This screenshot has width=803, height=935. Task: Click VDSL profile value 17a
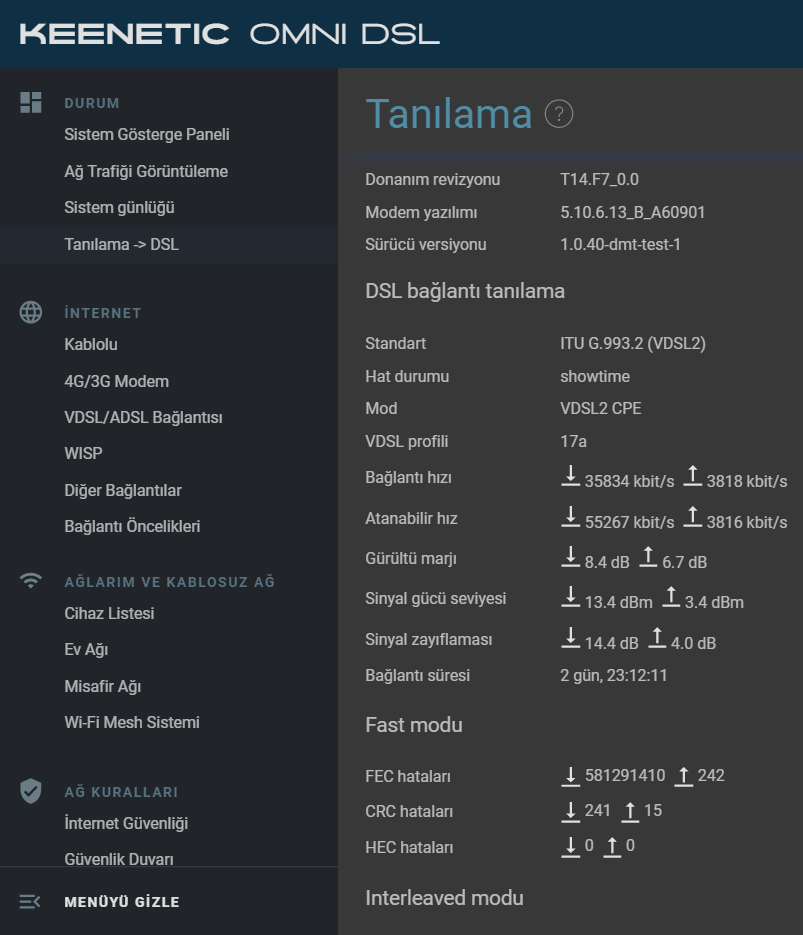tap(573, 441)
